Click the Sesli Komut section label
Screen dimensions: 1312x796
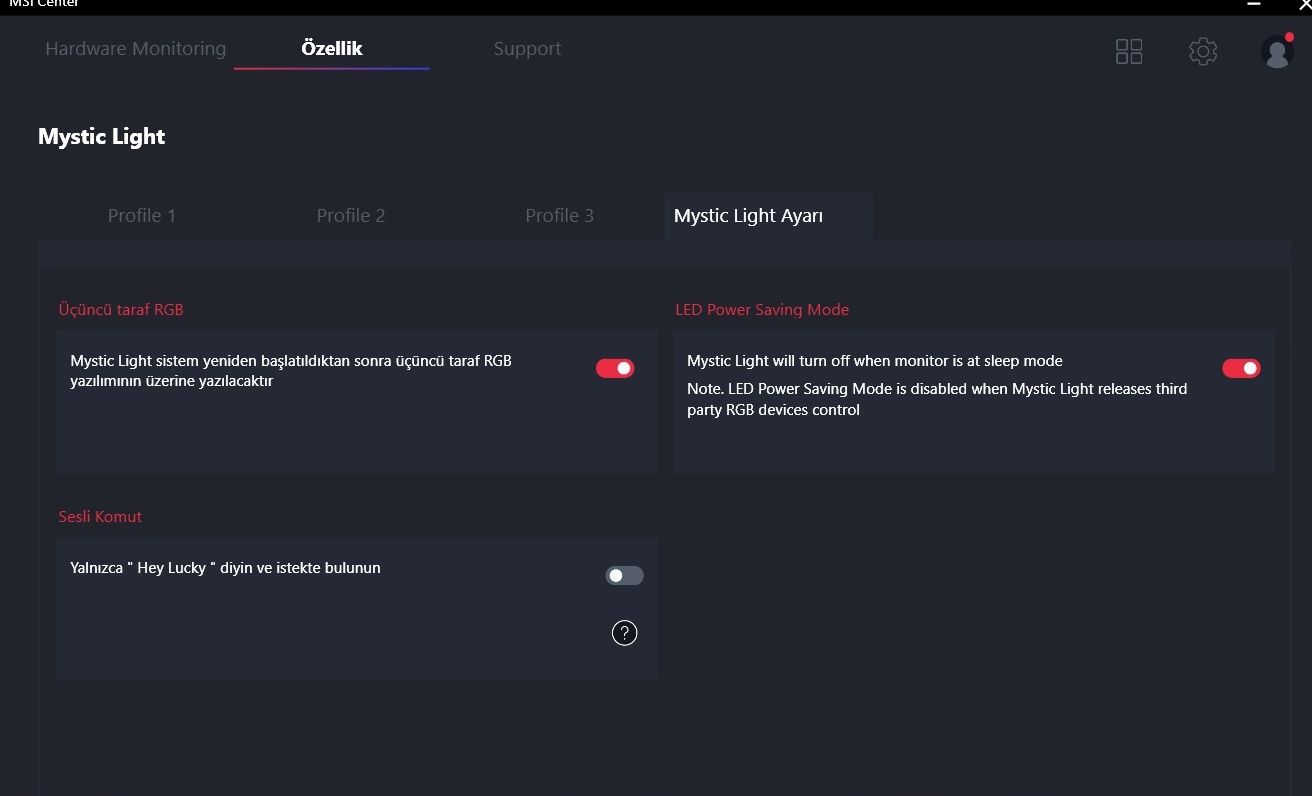tap(100, 516)
